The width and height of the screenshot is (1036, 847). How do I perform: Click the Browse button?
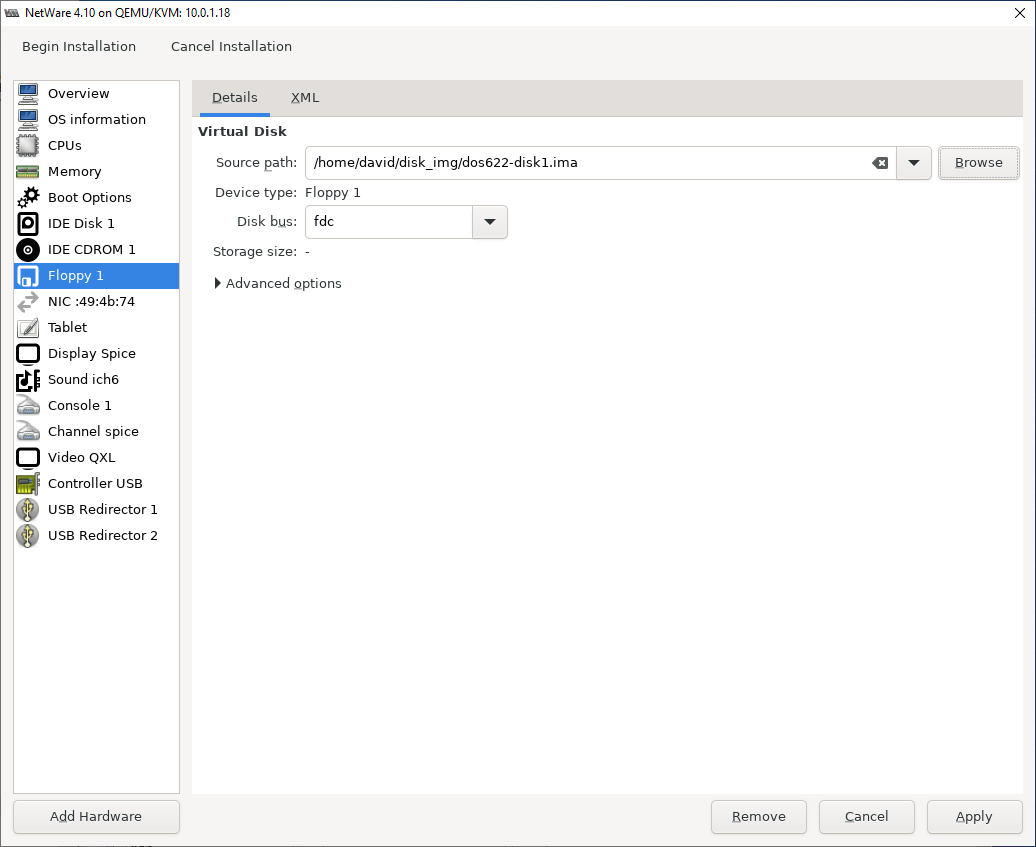[x=979, y=163]
